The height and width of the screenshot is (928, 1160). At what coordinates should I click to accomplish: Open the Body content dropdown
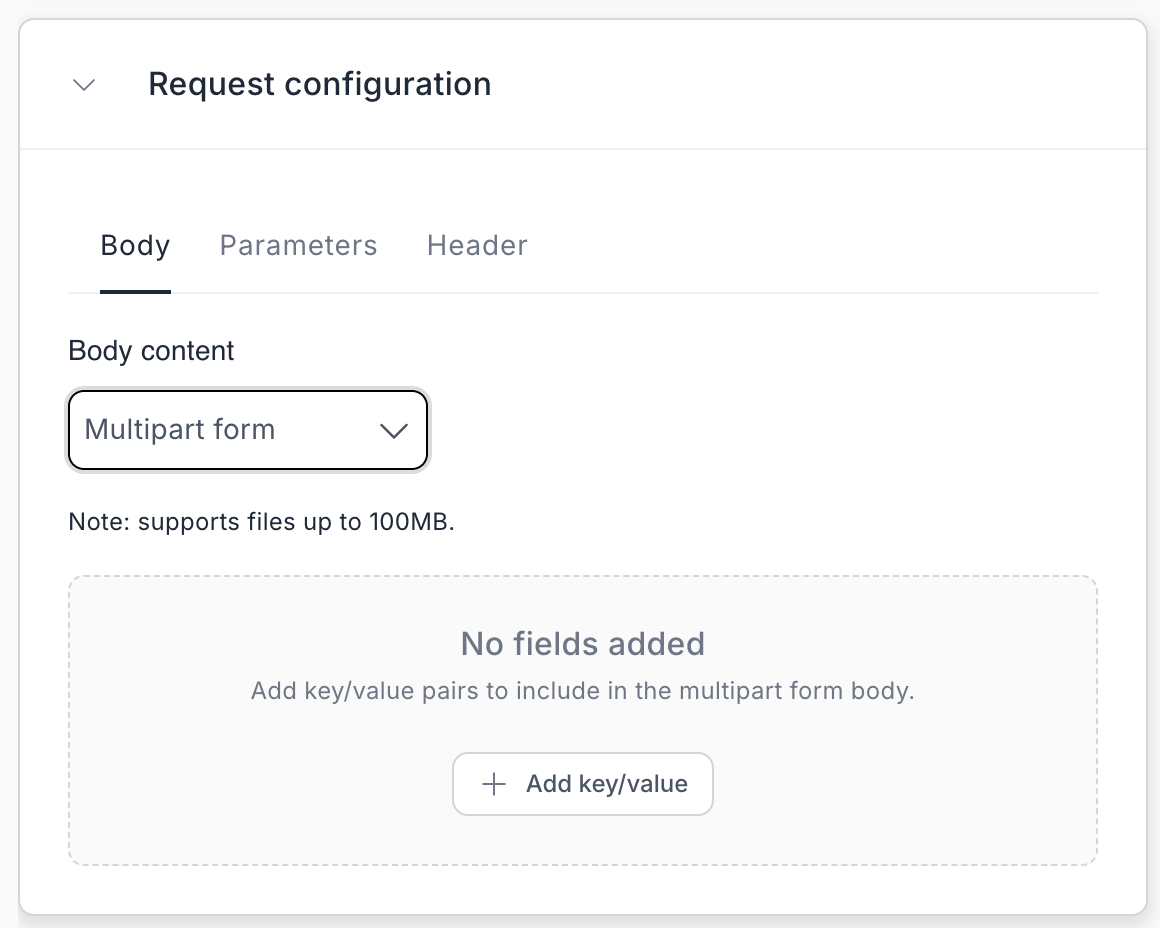point(247,430)
